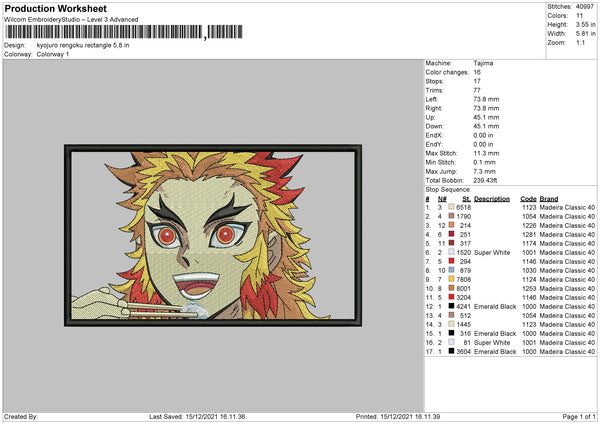
Task: Click design name 'kyojuro rengoku rectangle 5,8 in'
Action: [x=83, y=45]
